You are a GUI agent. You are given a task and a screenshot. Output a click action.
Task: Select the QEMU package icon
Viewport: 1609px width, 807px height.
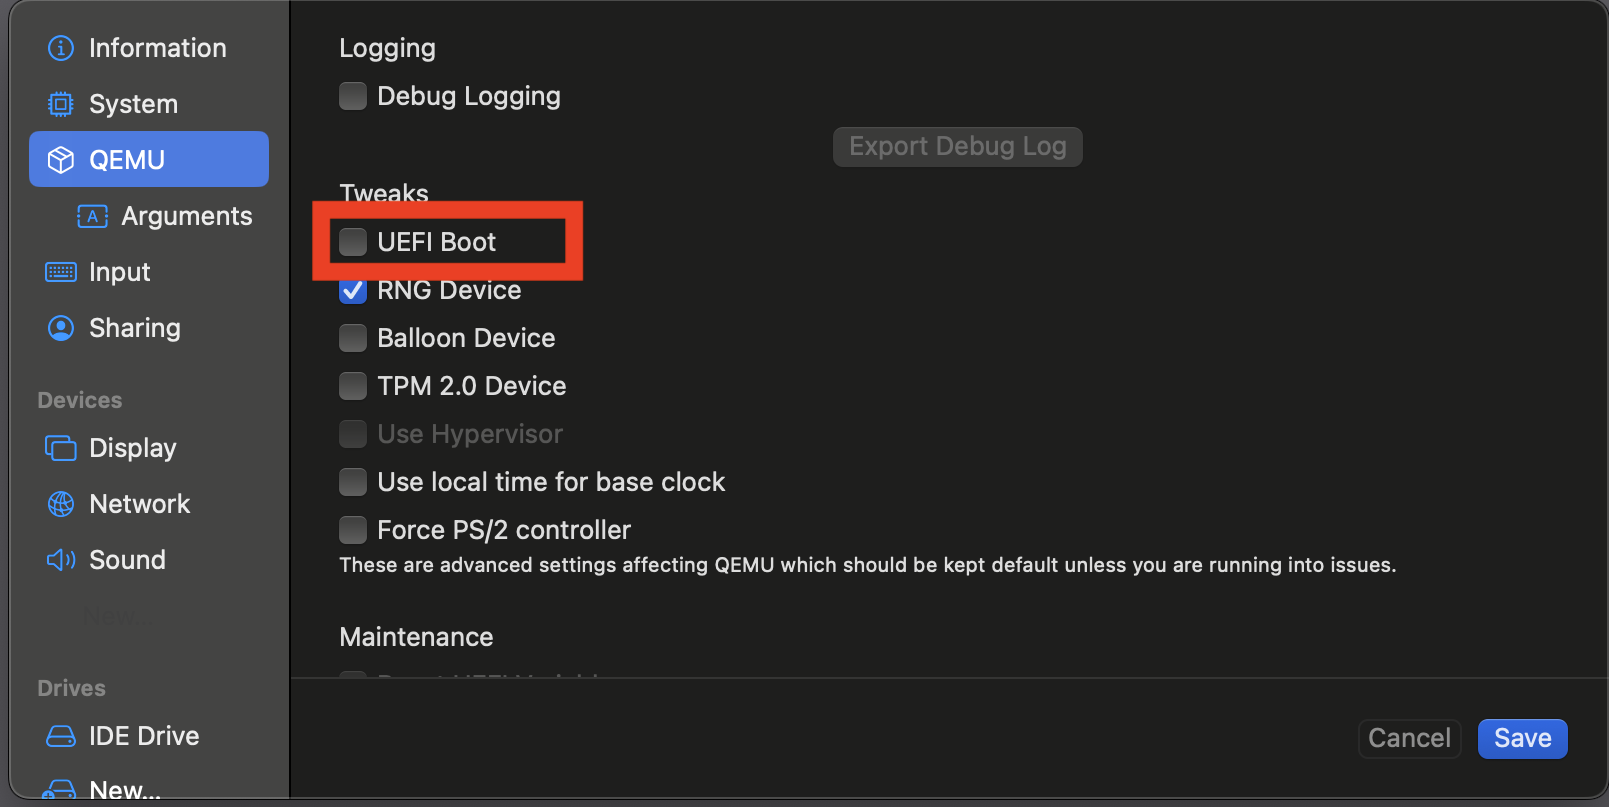point(60,159)
